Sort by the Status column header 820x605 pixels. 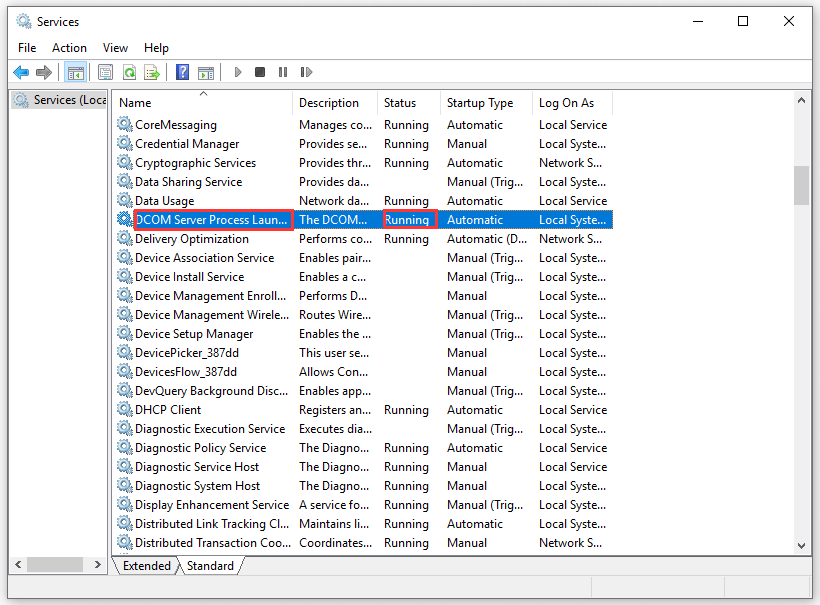pos(408,103)
